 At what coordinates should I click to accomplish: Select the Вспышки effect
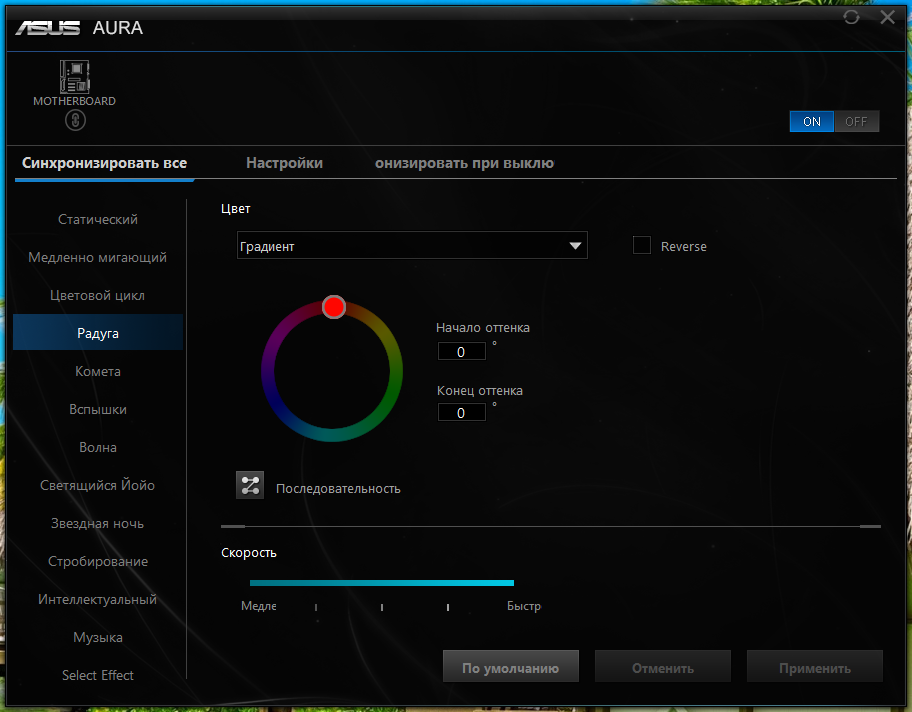coord(98,410)
